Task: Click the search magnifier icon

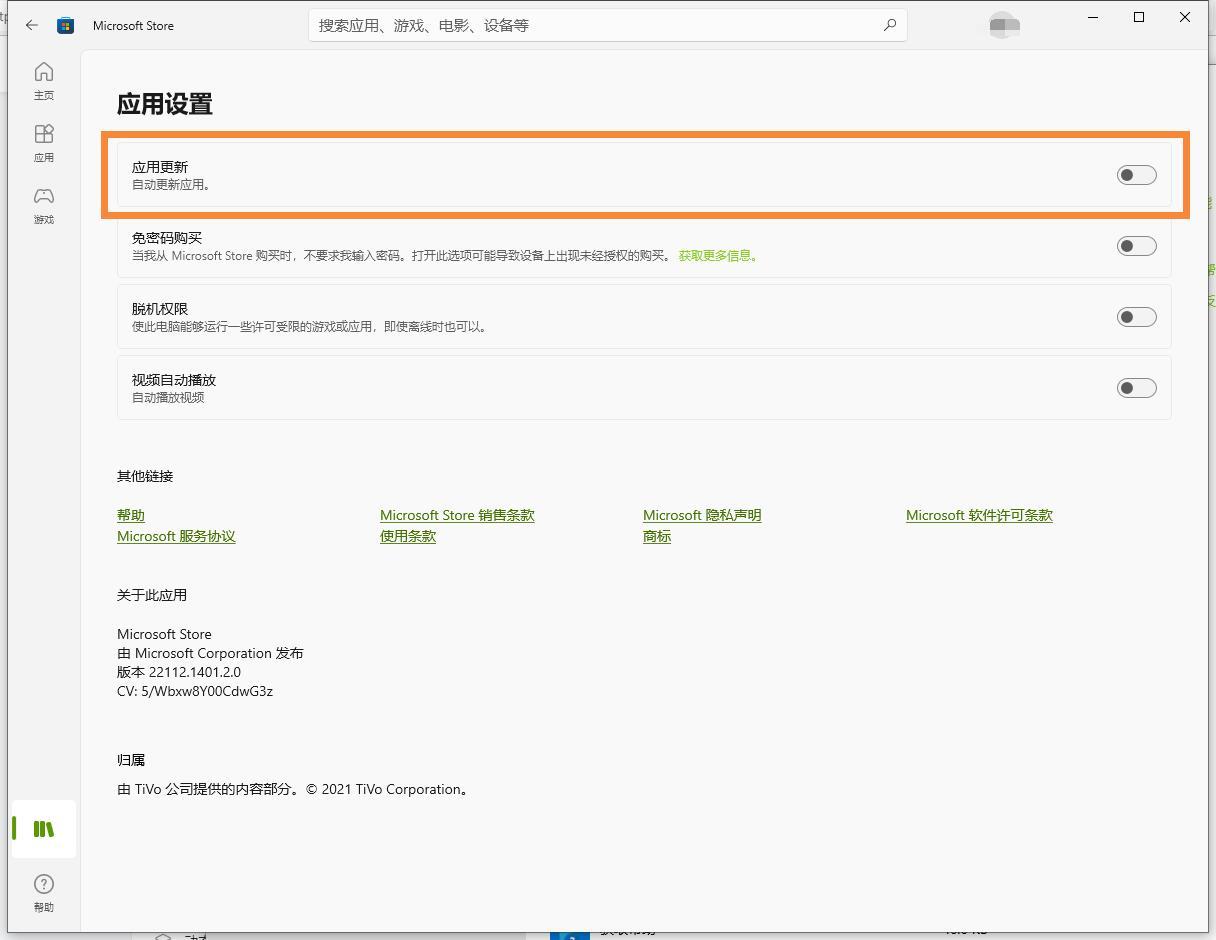Action: tap(889, 25)
